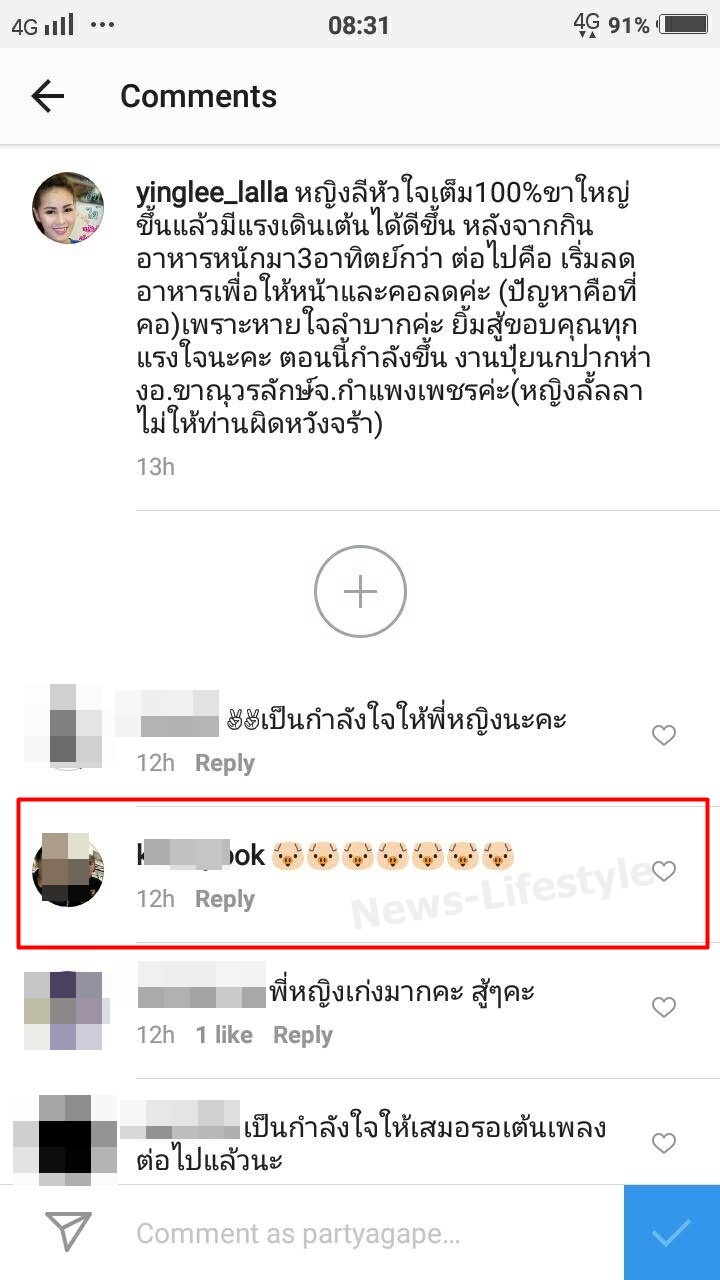Like the pig emoji comment
720x1280 pixels.
[664, 871]
